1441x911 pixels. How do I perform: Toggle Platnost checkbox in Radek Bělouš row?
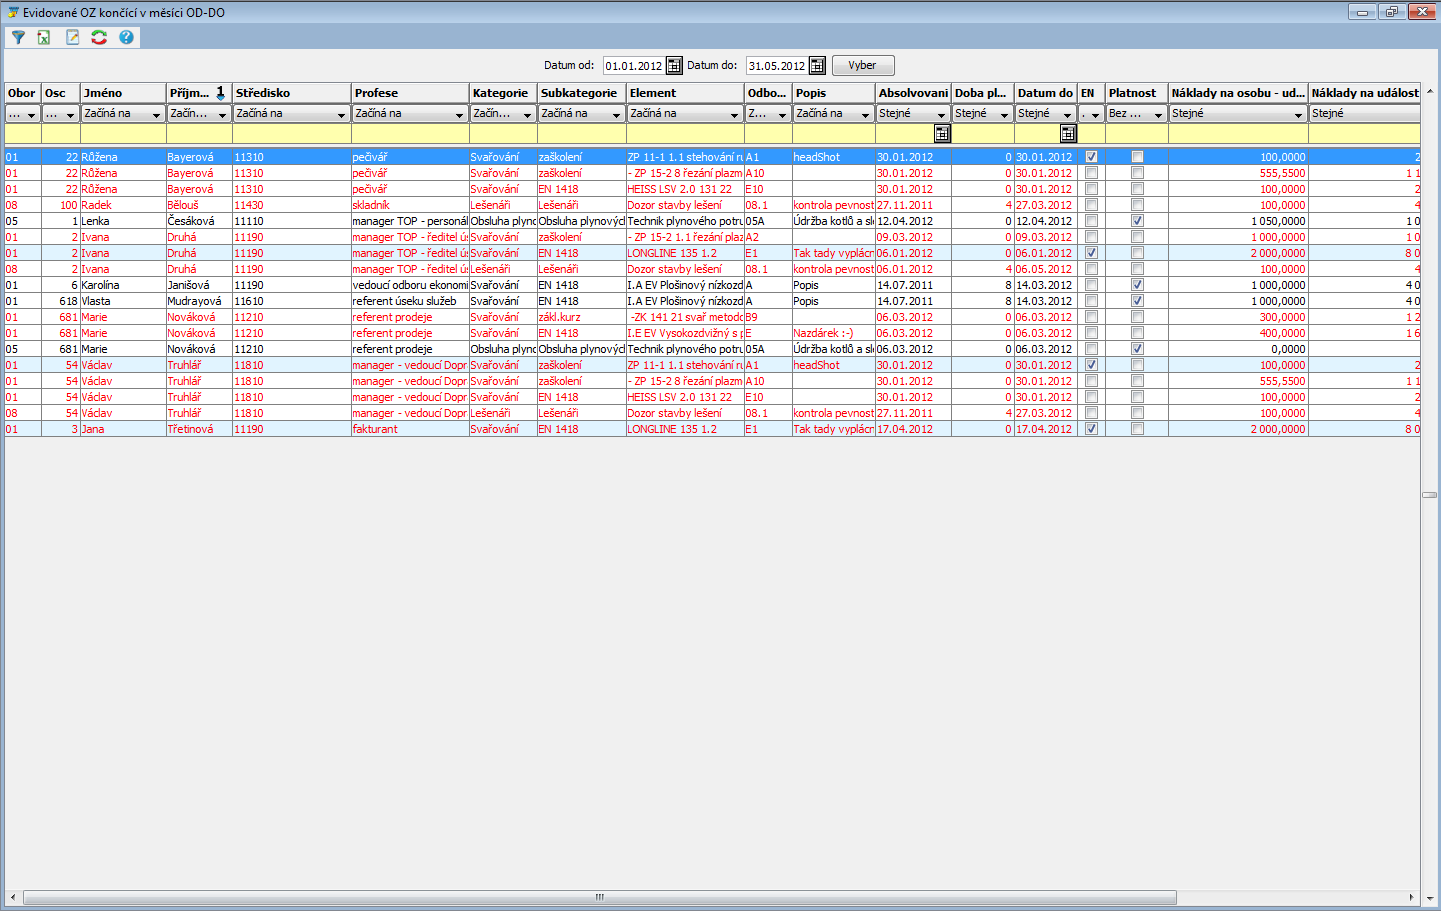[1137, 205]
